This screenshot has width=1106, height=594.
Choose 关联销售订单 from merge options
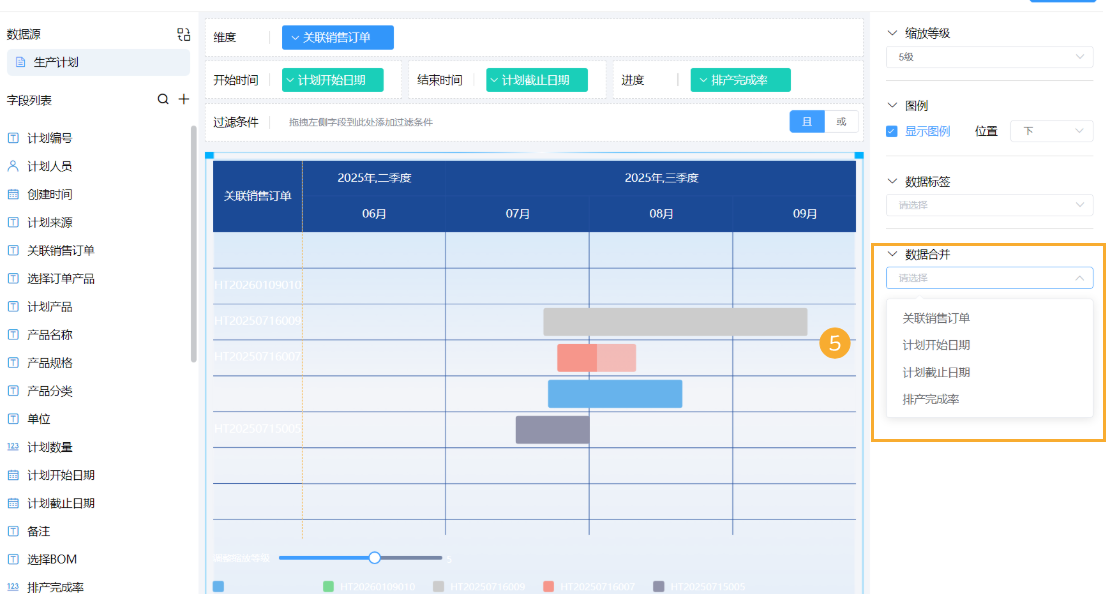(x=936, y=318)
